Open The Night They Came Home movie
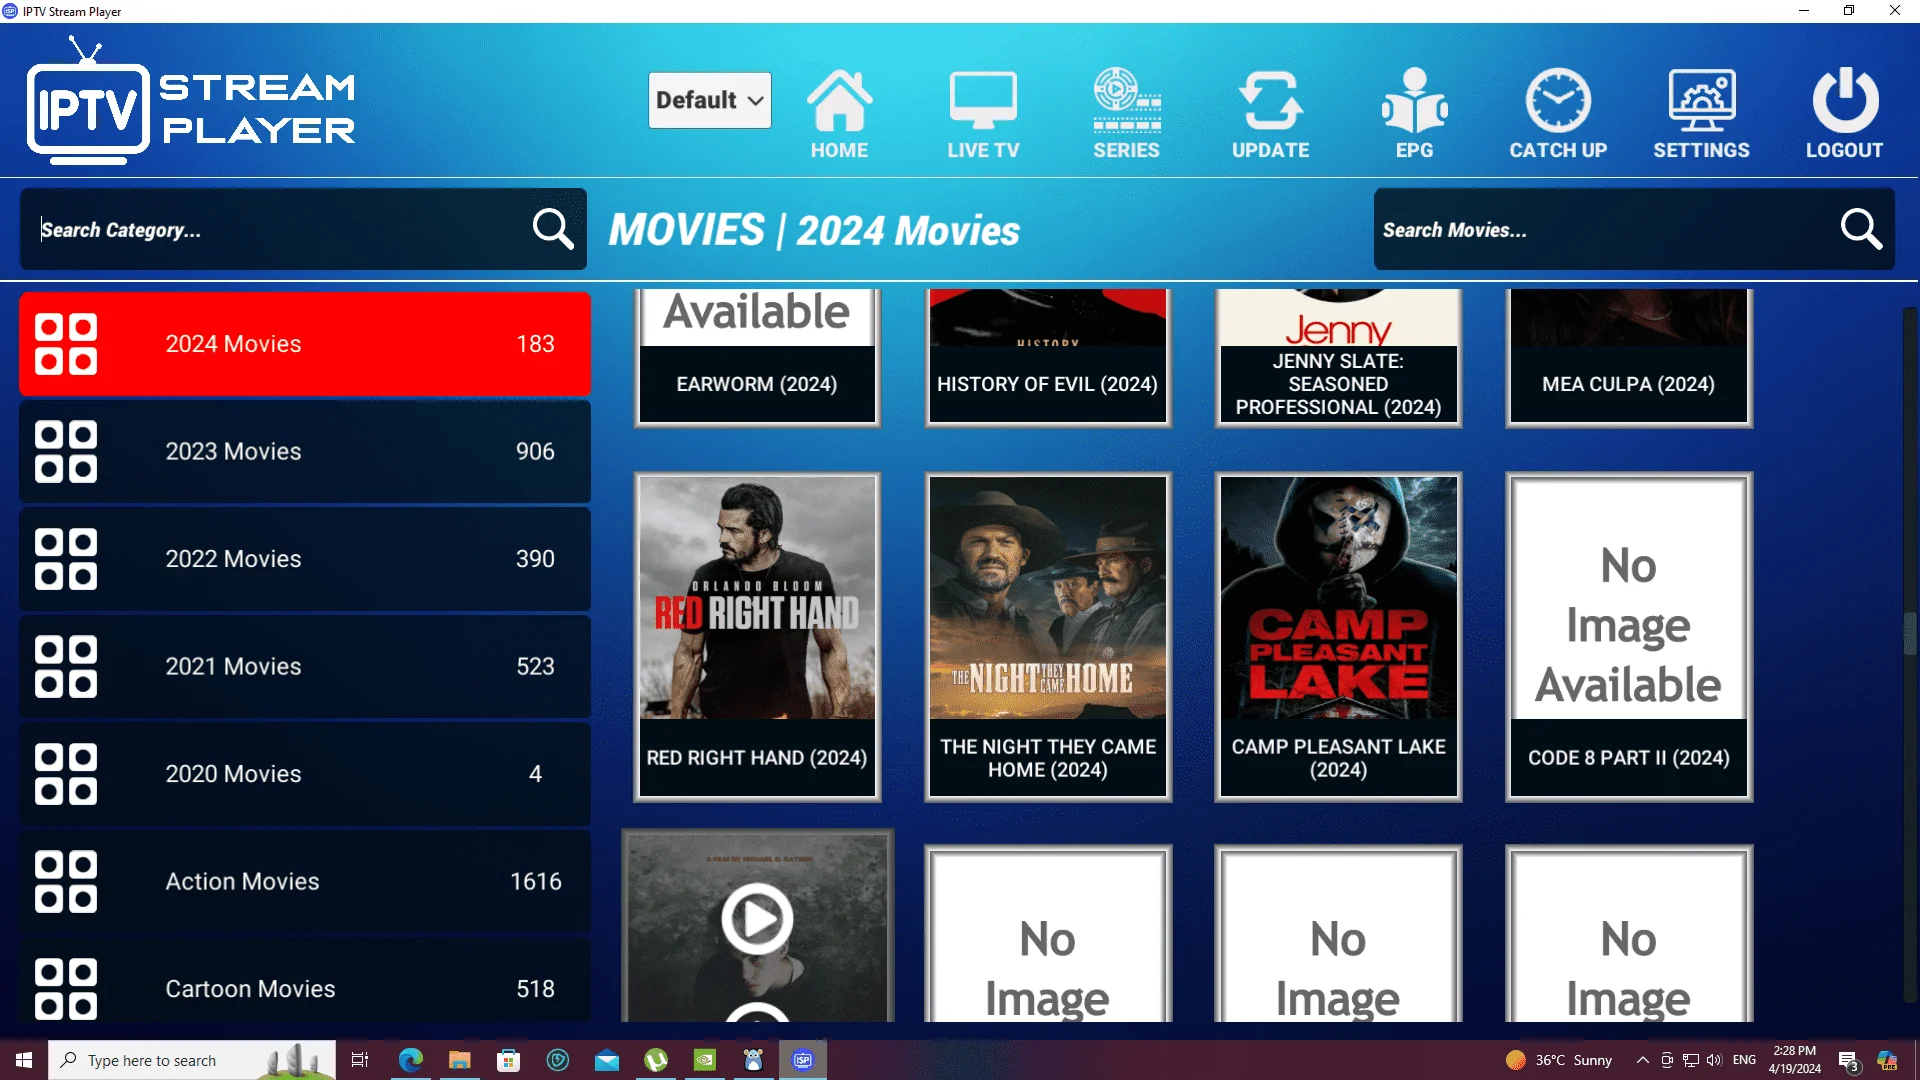 pyautogui.click(x=1048, y=637)
